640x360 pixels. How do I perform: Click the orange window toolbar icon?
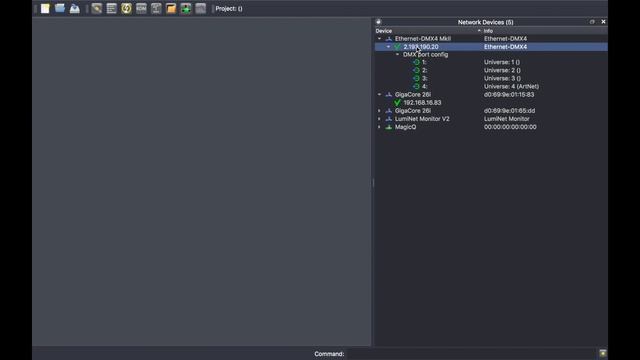[x=171, y=9]
